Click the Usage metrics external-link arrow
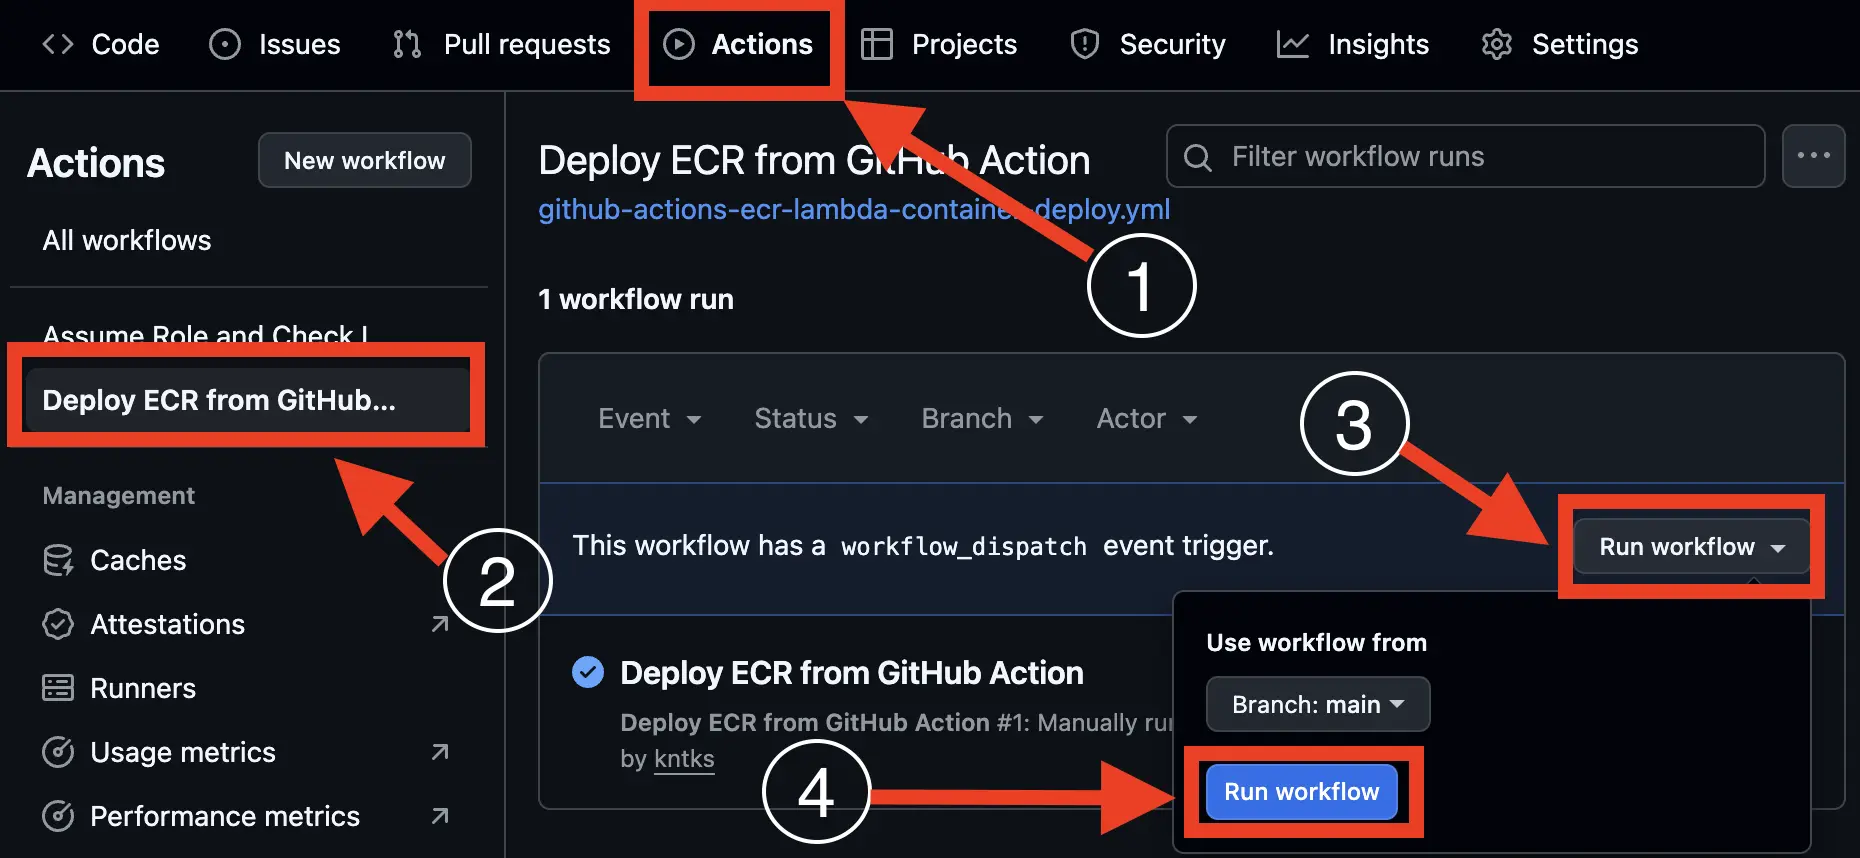 pos(440,752)
